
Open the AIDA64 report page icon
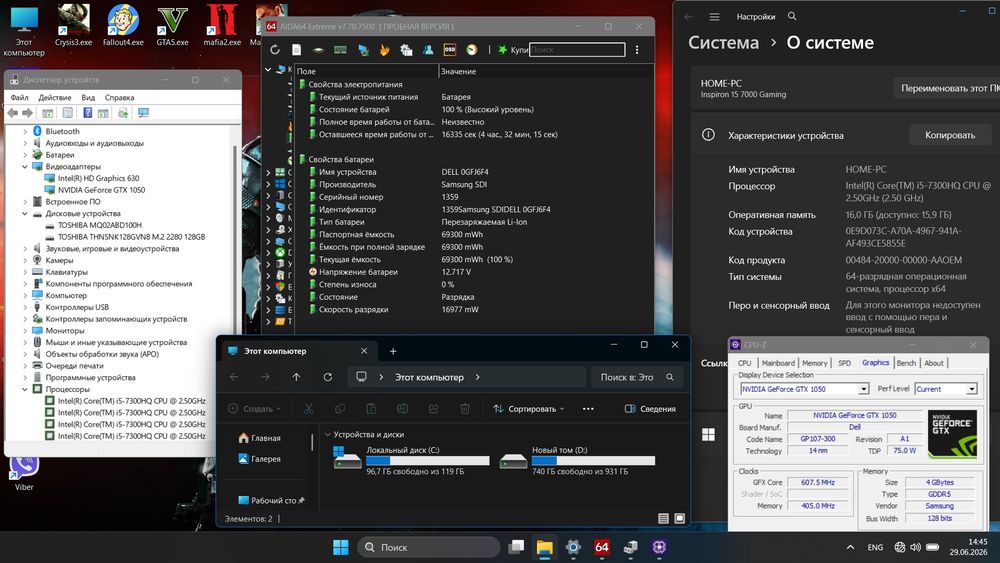pyautogui.click(x=297, y=50)
